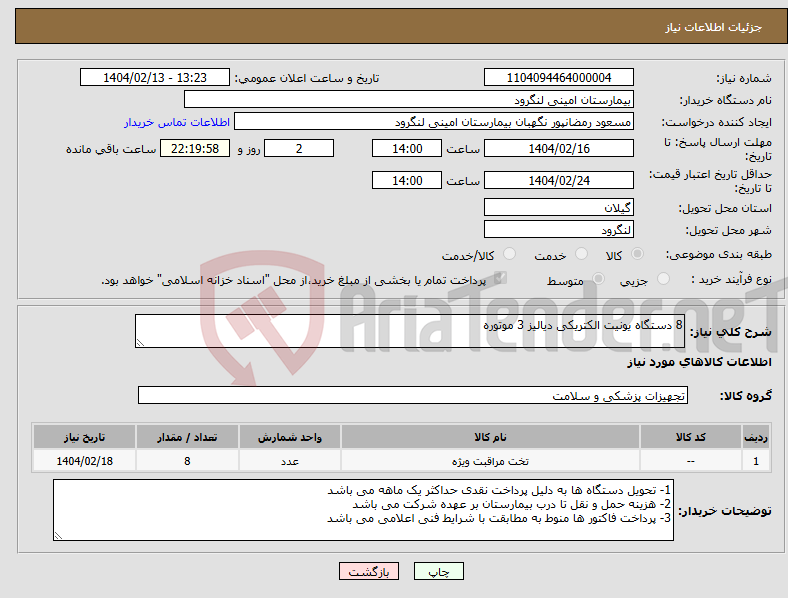Click the need date cell 1404/02/18
This screenshot has width=788, height=598.
click(84, 461)
